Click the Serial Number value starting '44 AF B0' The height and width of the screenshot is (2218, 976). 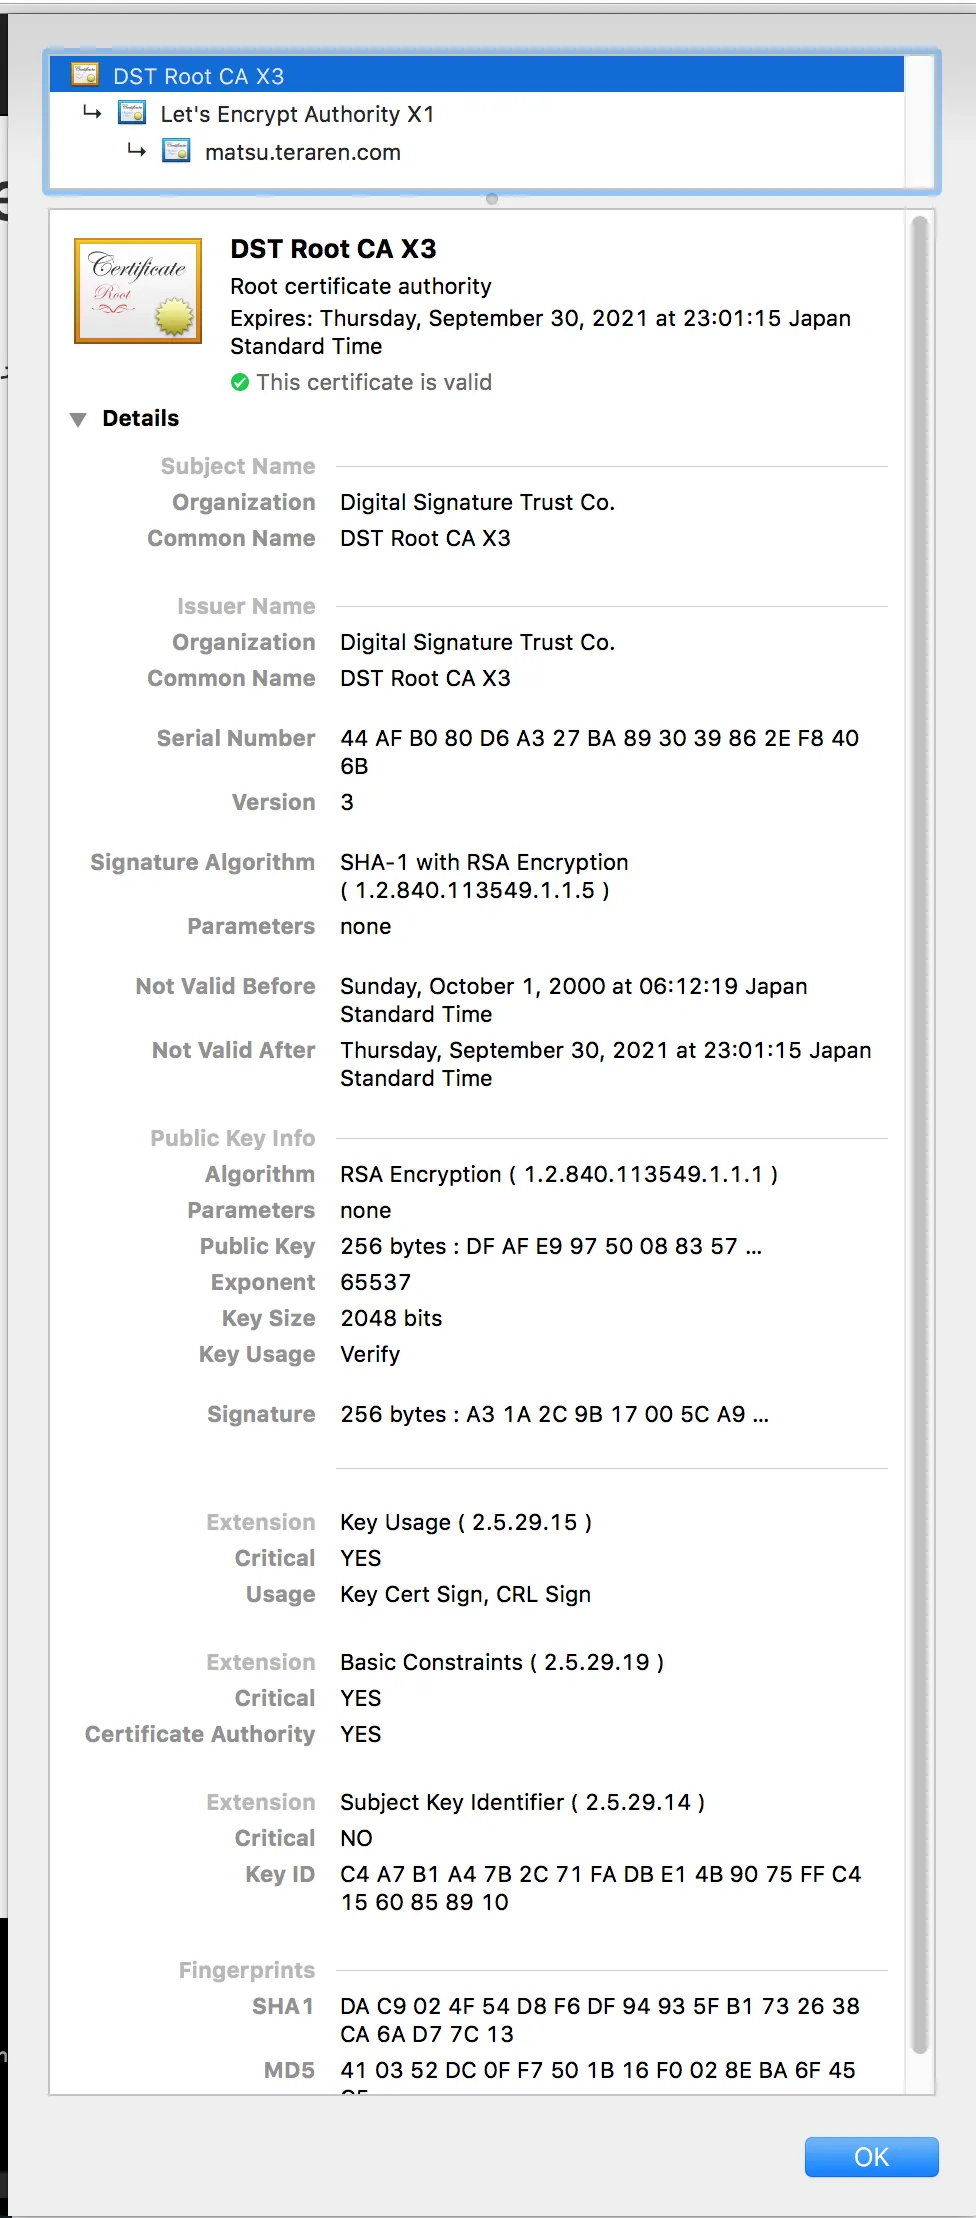600,752
